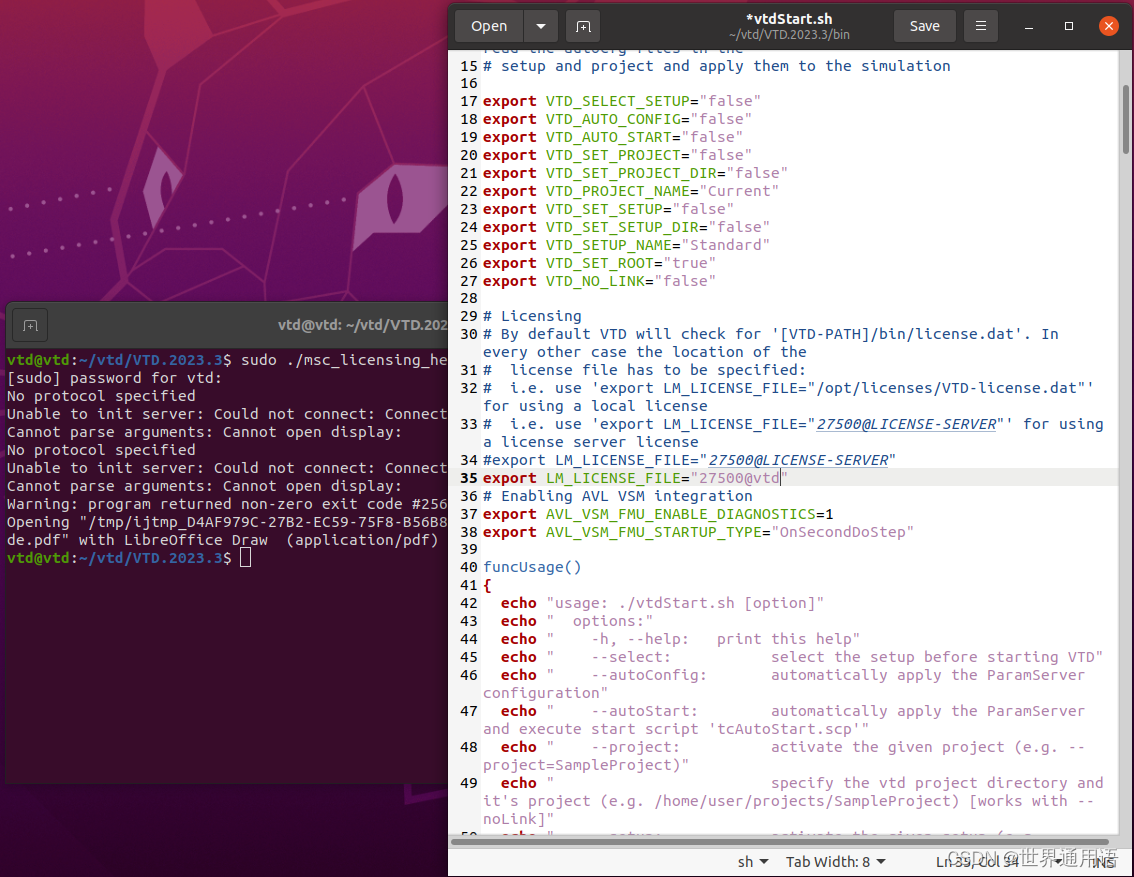The image size is (1134, 877).
Task: Open the gedit hamburger menu
Action: tap(980, 26)
